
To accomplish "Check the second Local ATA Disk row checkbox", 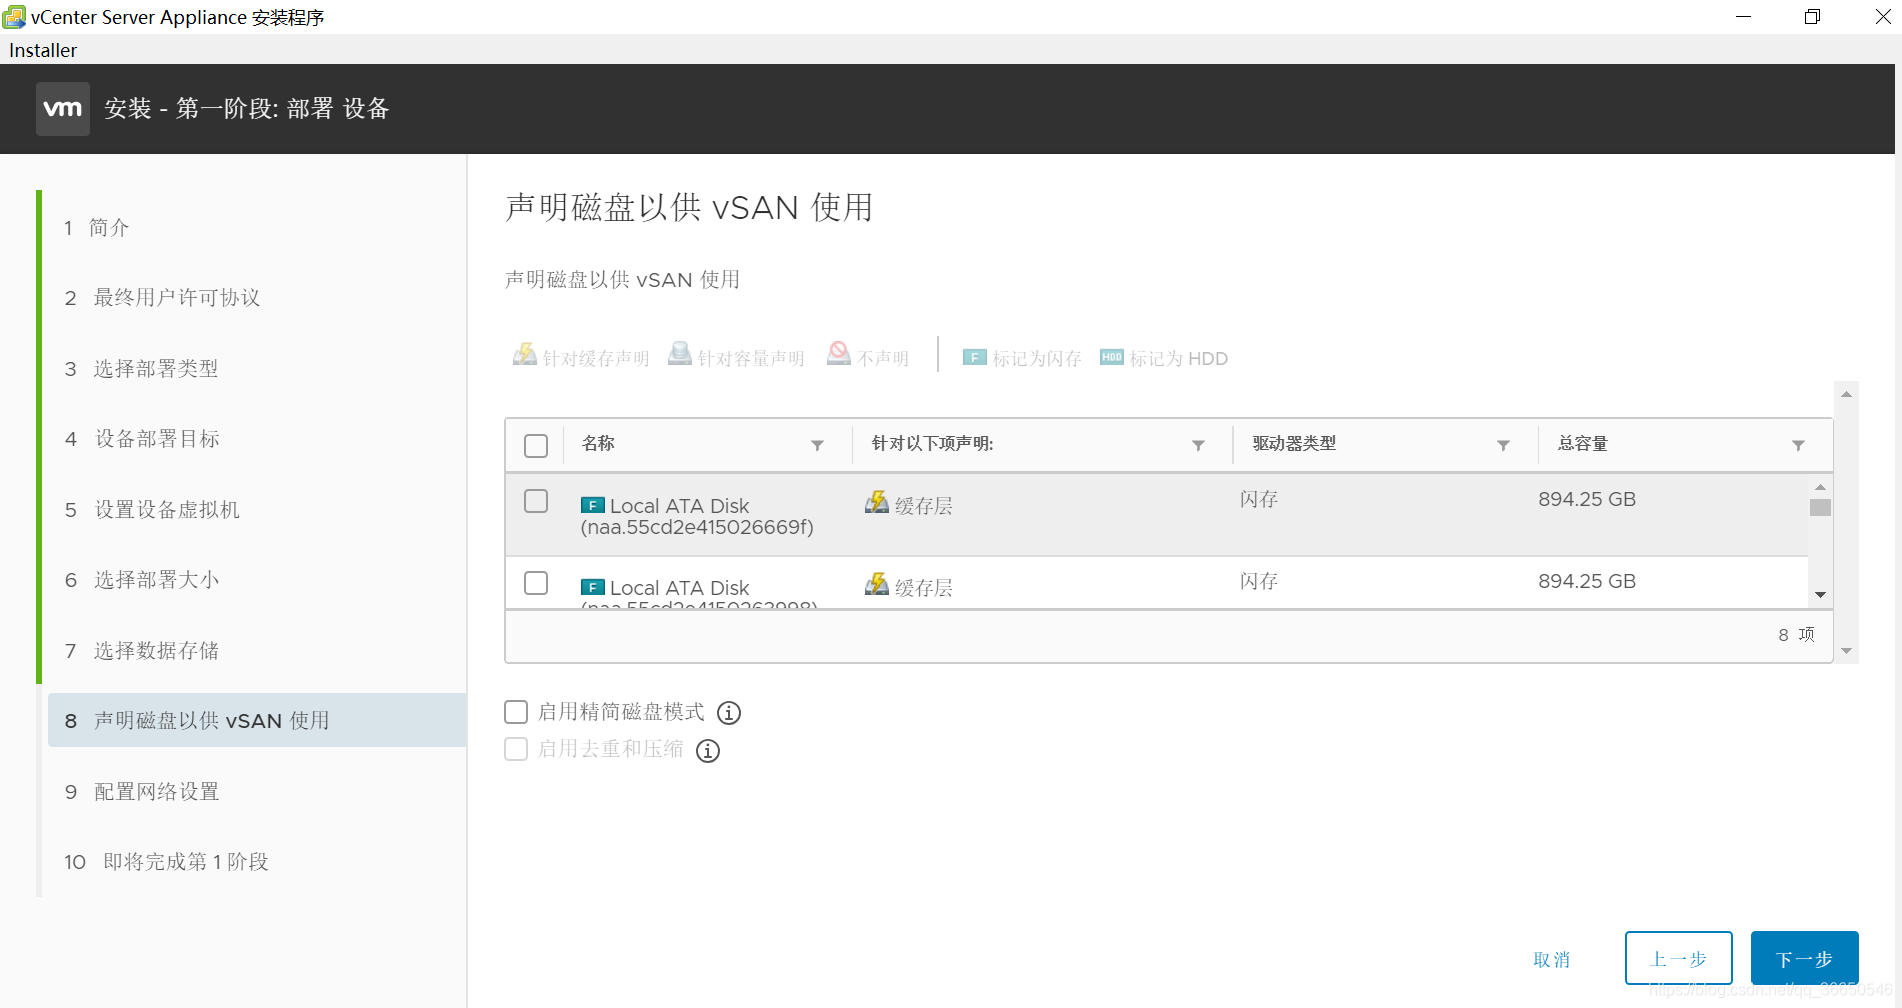I will [x=536, y=583].
